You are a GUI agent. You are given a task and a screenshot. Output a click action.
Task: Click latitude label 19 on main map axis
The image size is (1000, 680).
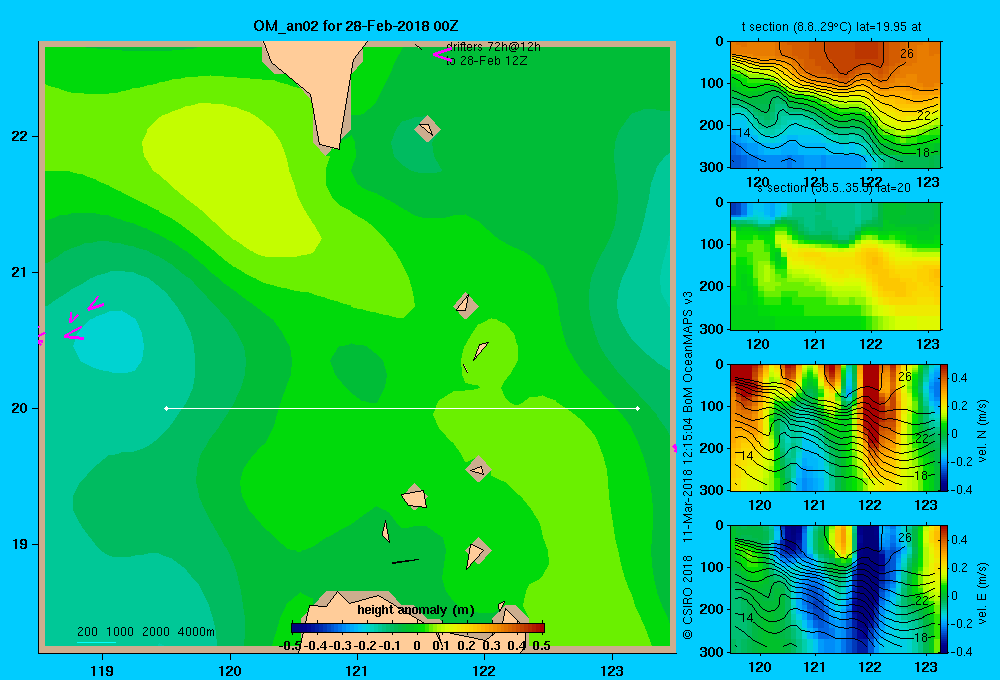click(x=20, y=544)
